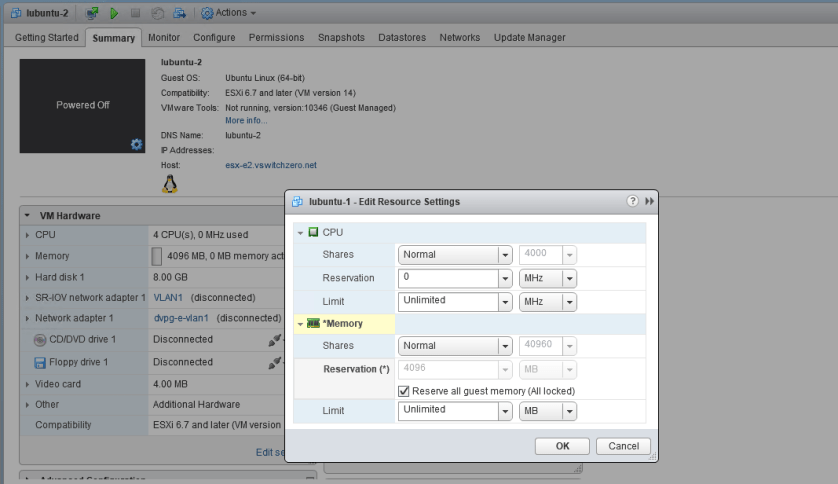Image resolution: width=838 pixels, height=484 pixels.
Task: Click the Floppy drive 1 connect plug icon
Action: pyautogui.click(x=274, y=362)
